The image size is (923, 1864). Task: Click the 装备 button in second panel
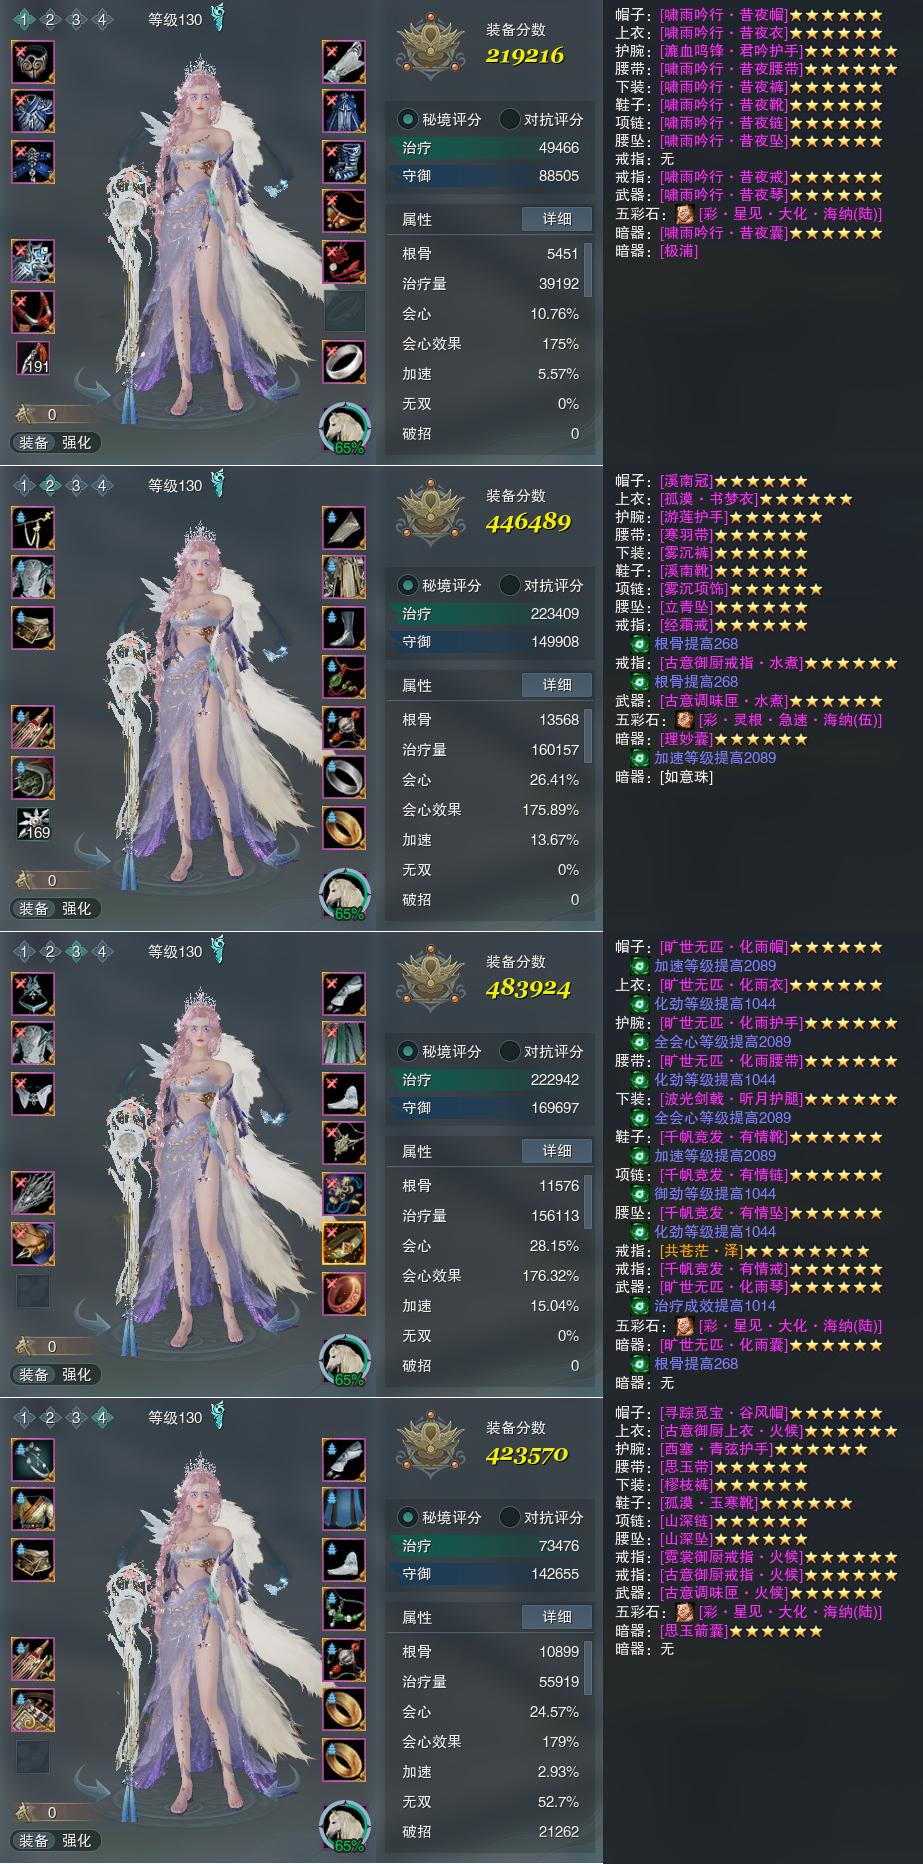click(x=34, y=908)
